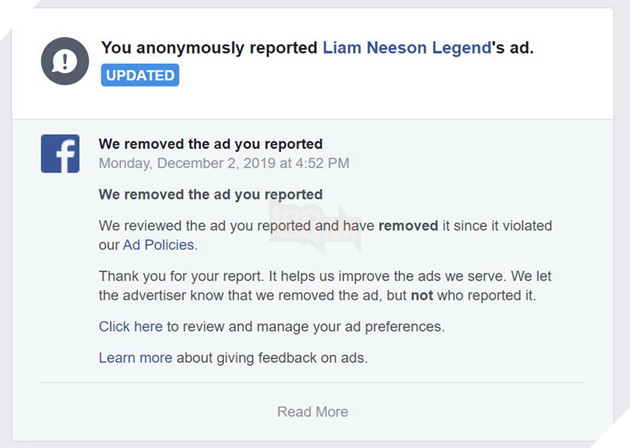Open "Learn more" about ad feedback
This screenshot has width=630, height=448.
pos(135,357)
